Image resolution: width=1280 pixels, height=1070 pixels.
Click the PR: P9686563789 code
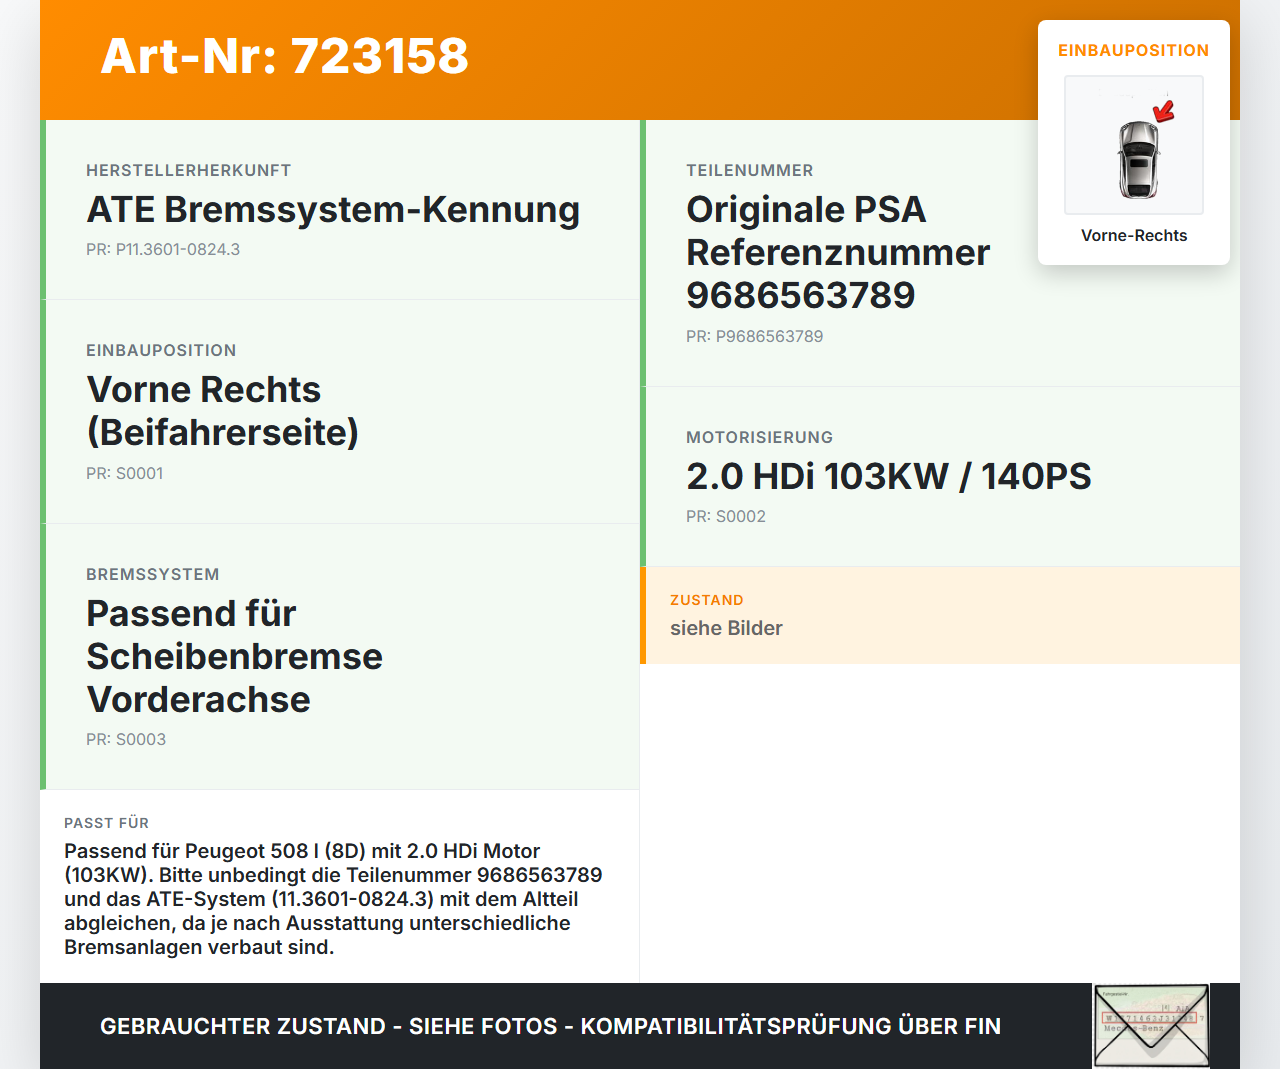(754, 337)
